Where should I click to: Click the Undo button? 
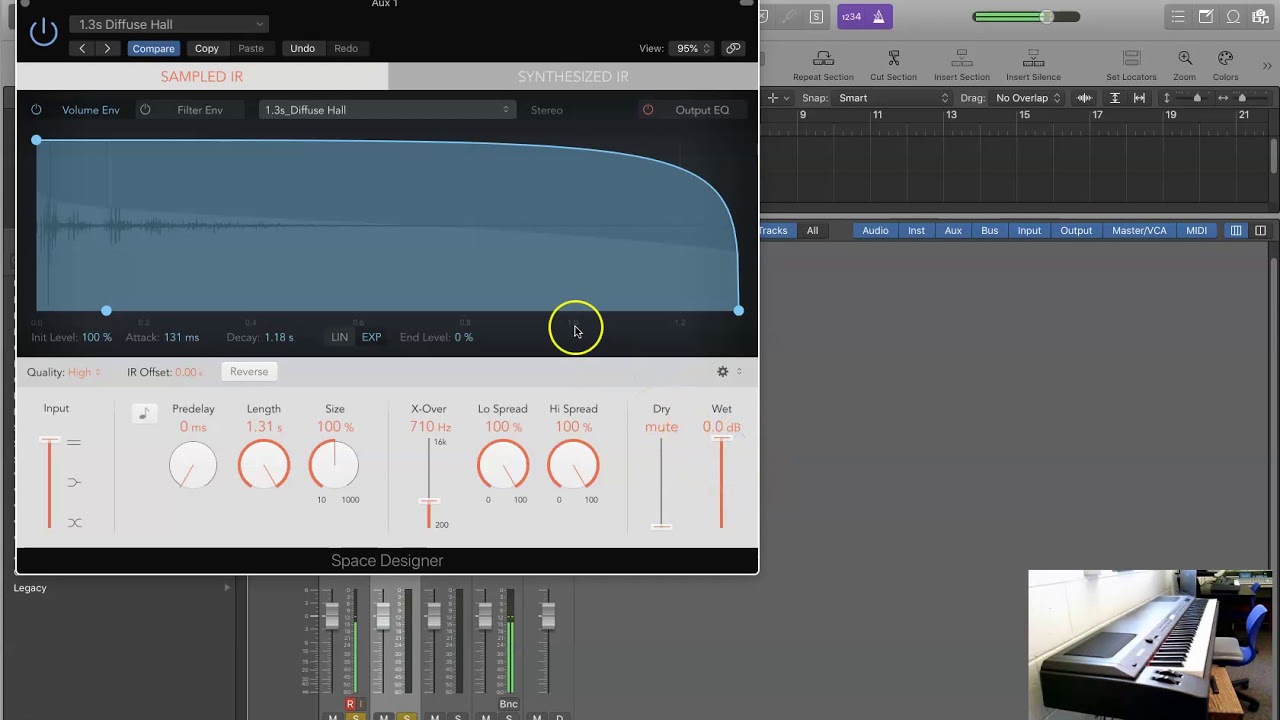click(302, 48)
